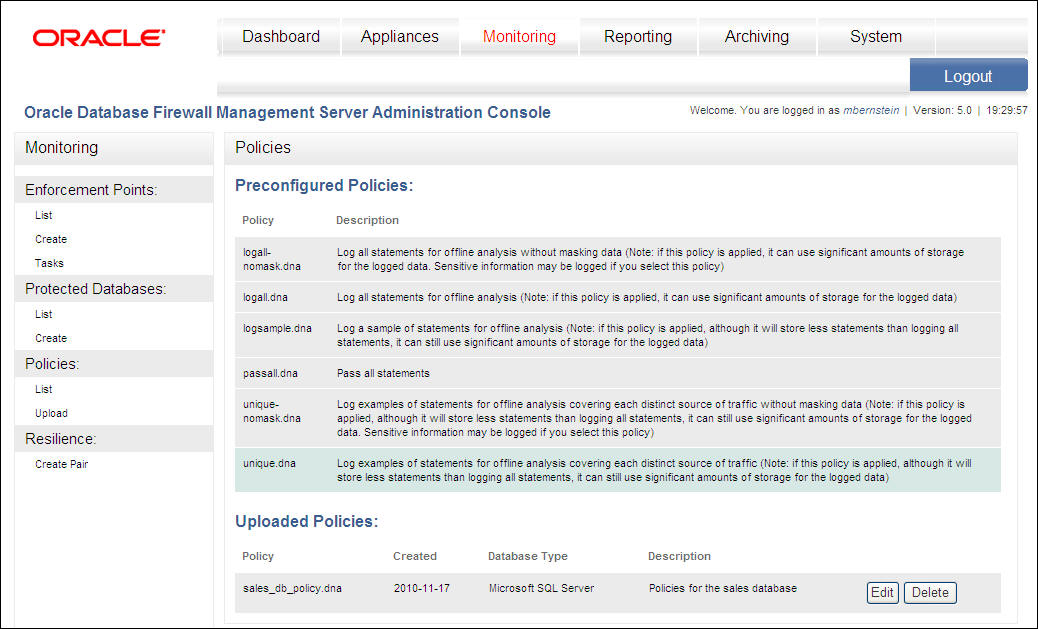Image resolution: width=1038 pixels, height=629 pixels.
Task: Select the logall-nomask.dna policy
Action: [618, 260]
